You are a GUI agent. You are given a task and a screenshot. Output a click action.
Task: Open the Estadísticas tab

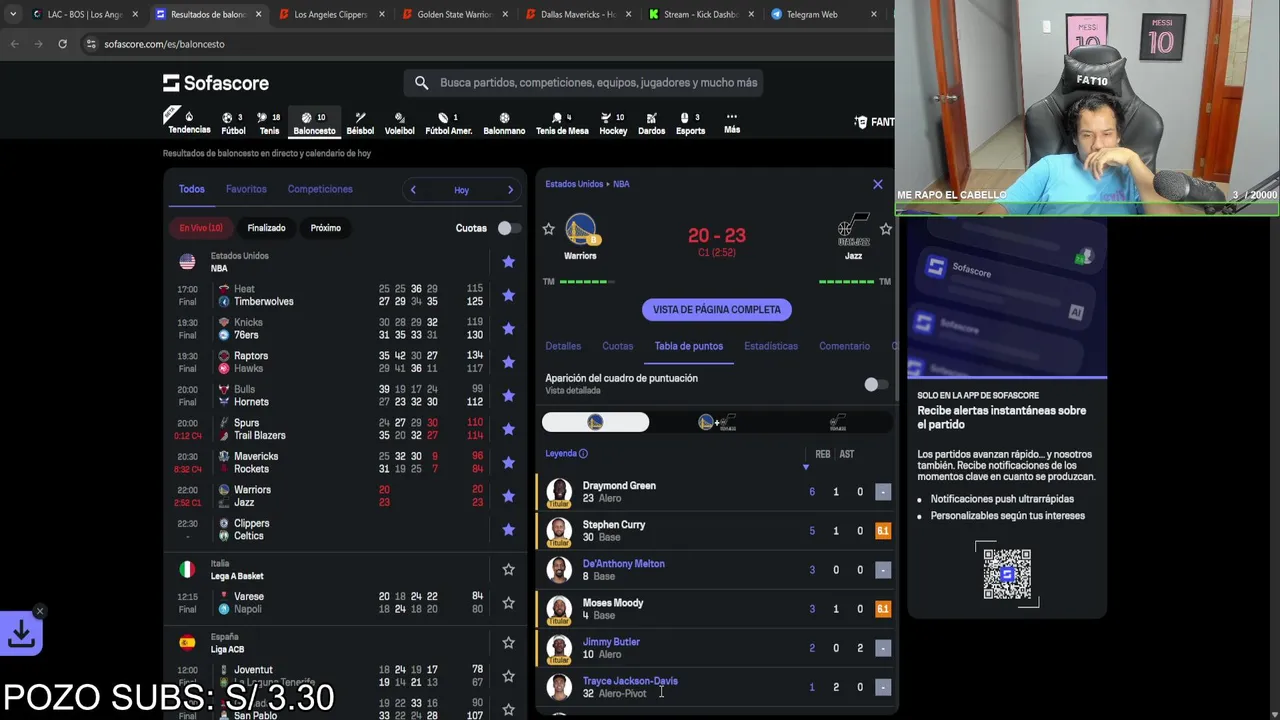tap(771, 346)
